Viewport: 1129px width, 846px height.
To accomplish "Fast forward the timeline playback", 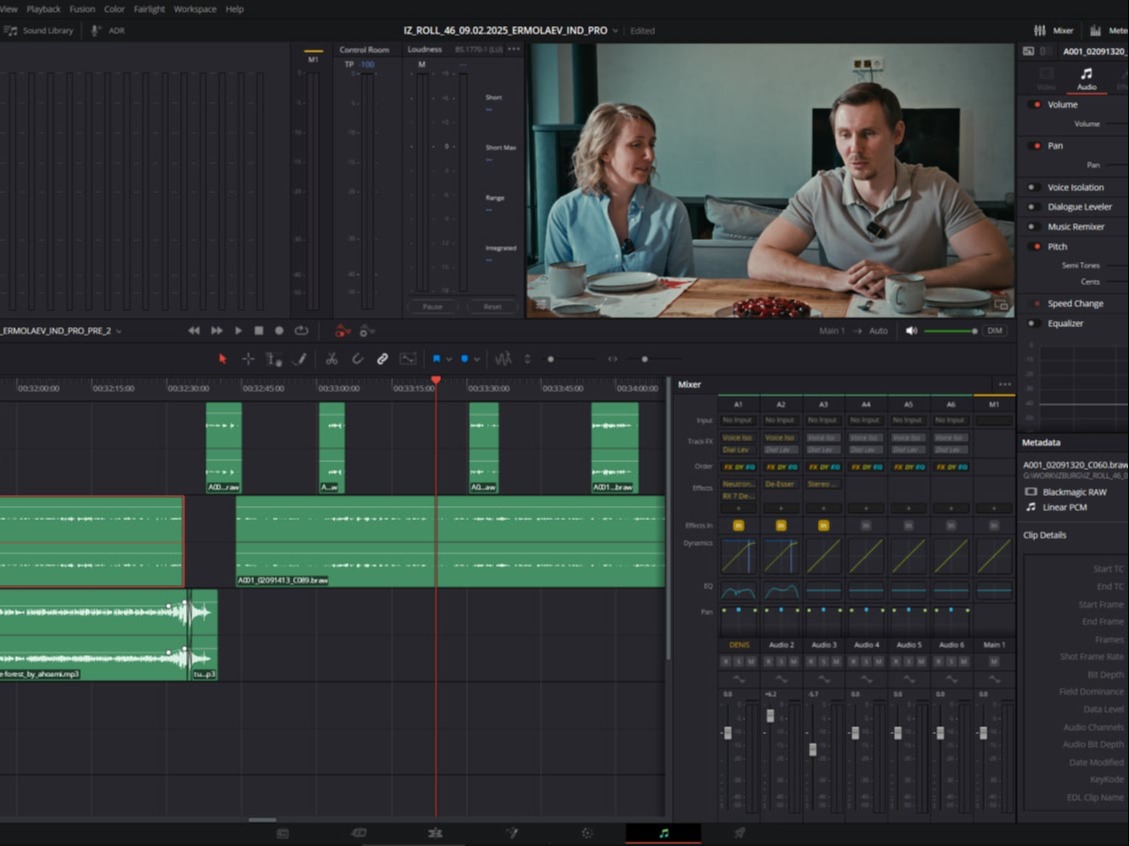I will [x=216, y=330].
